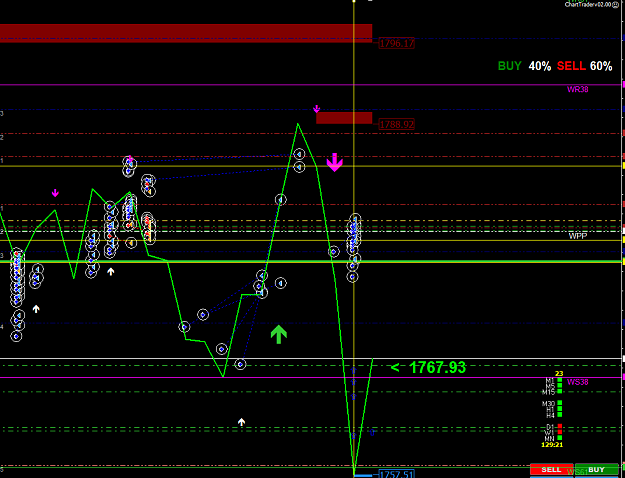Image resolution: width=625 pixels, height=478 pixels.
Task: Click the green BUY order button
Action: [596, 469]
